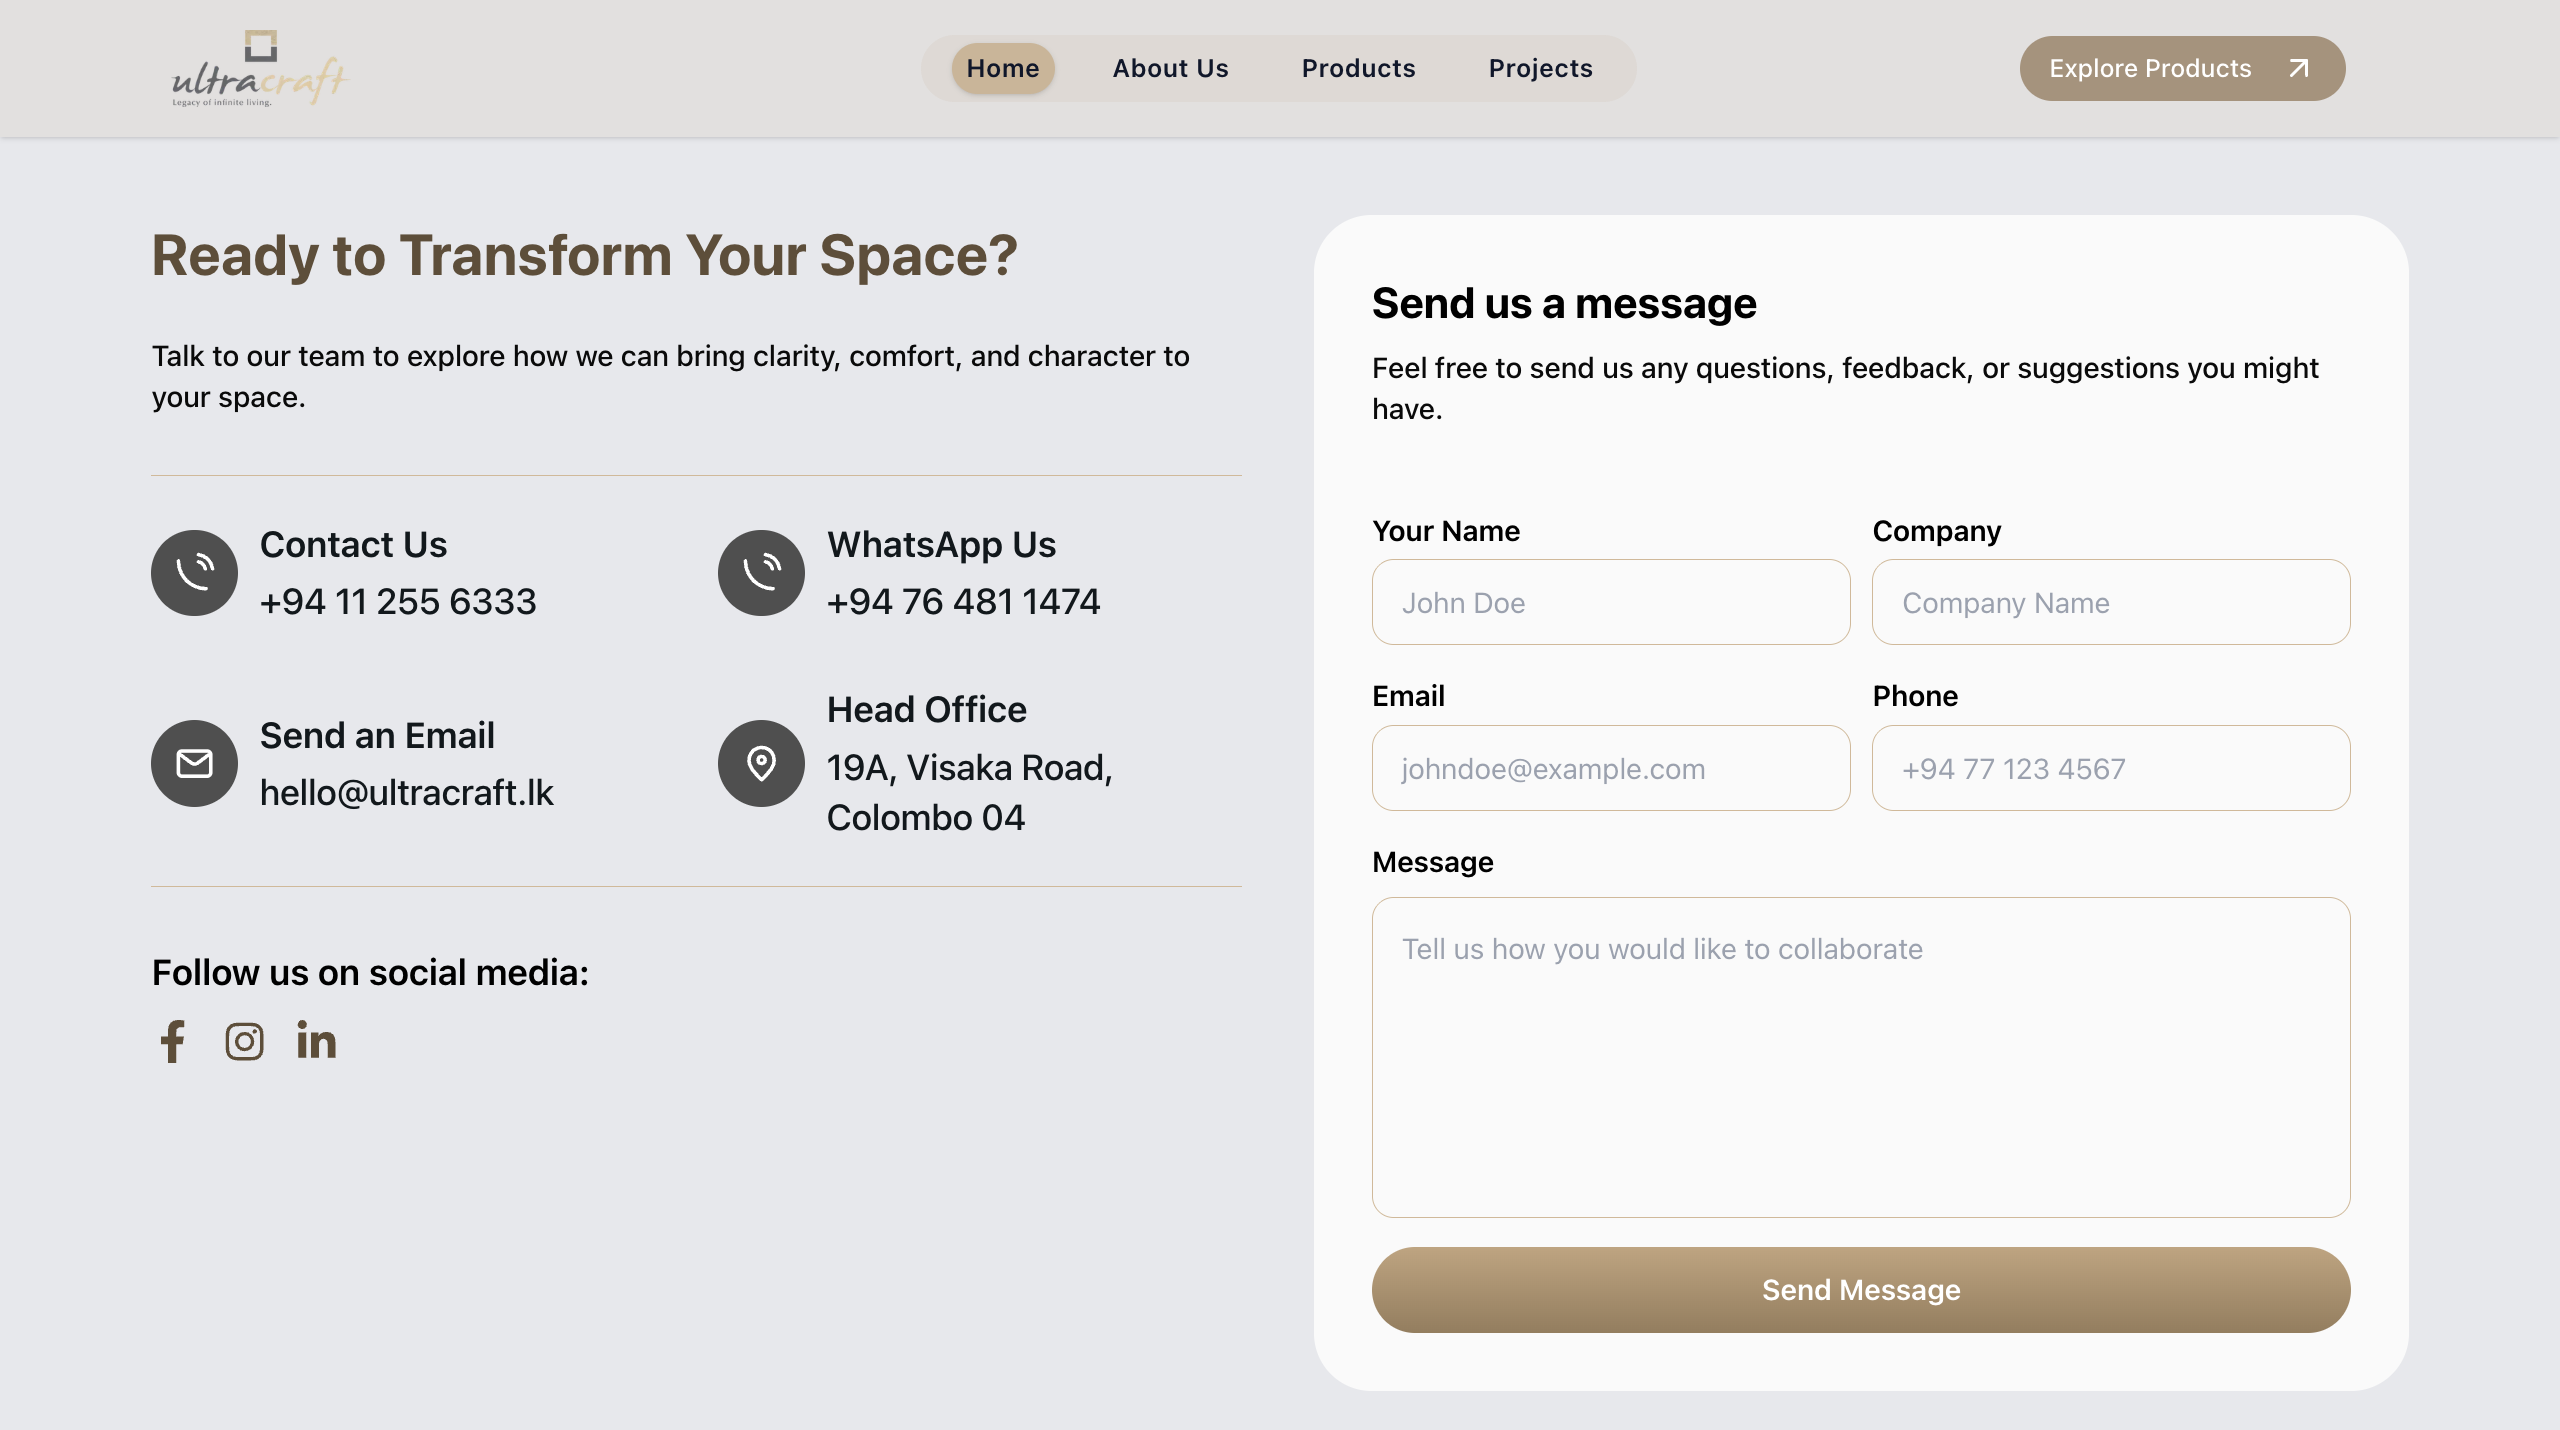Click the WhatsApp Us phone icon
2560x1430 pixels.
[x=761, y=572]
